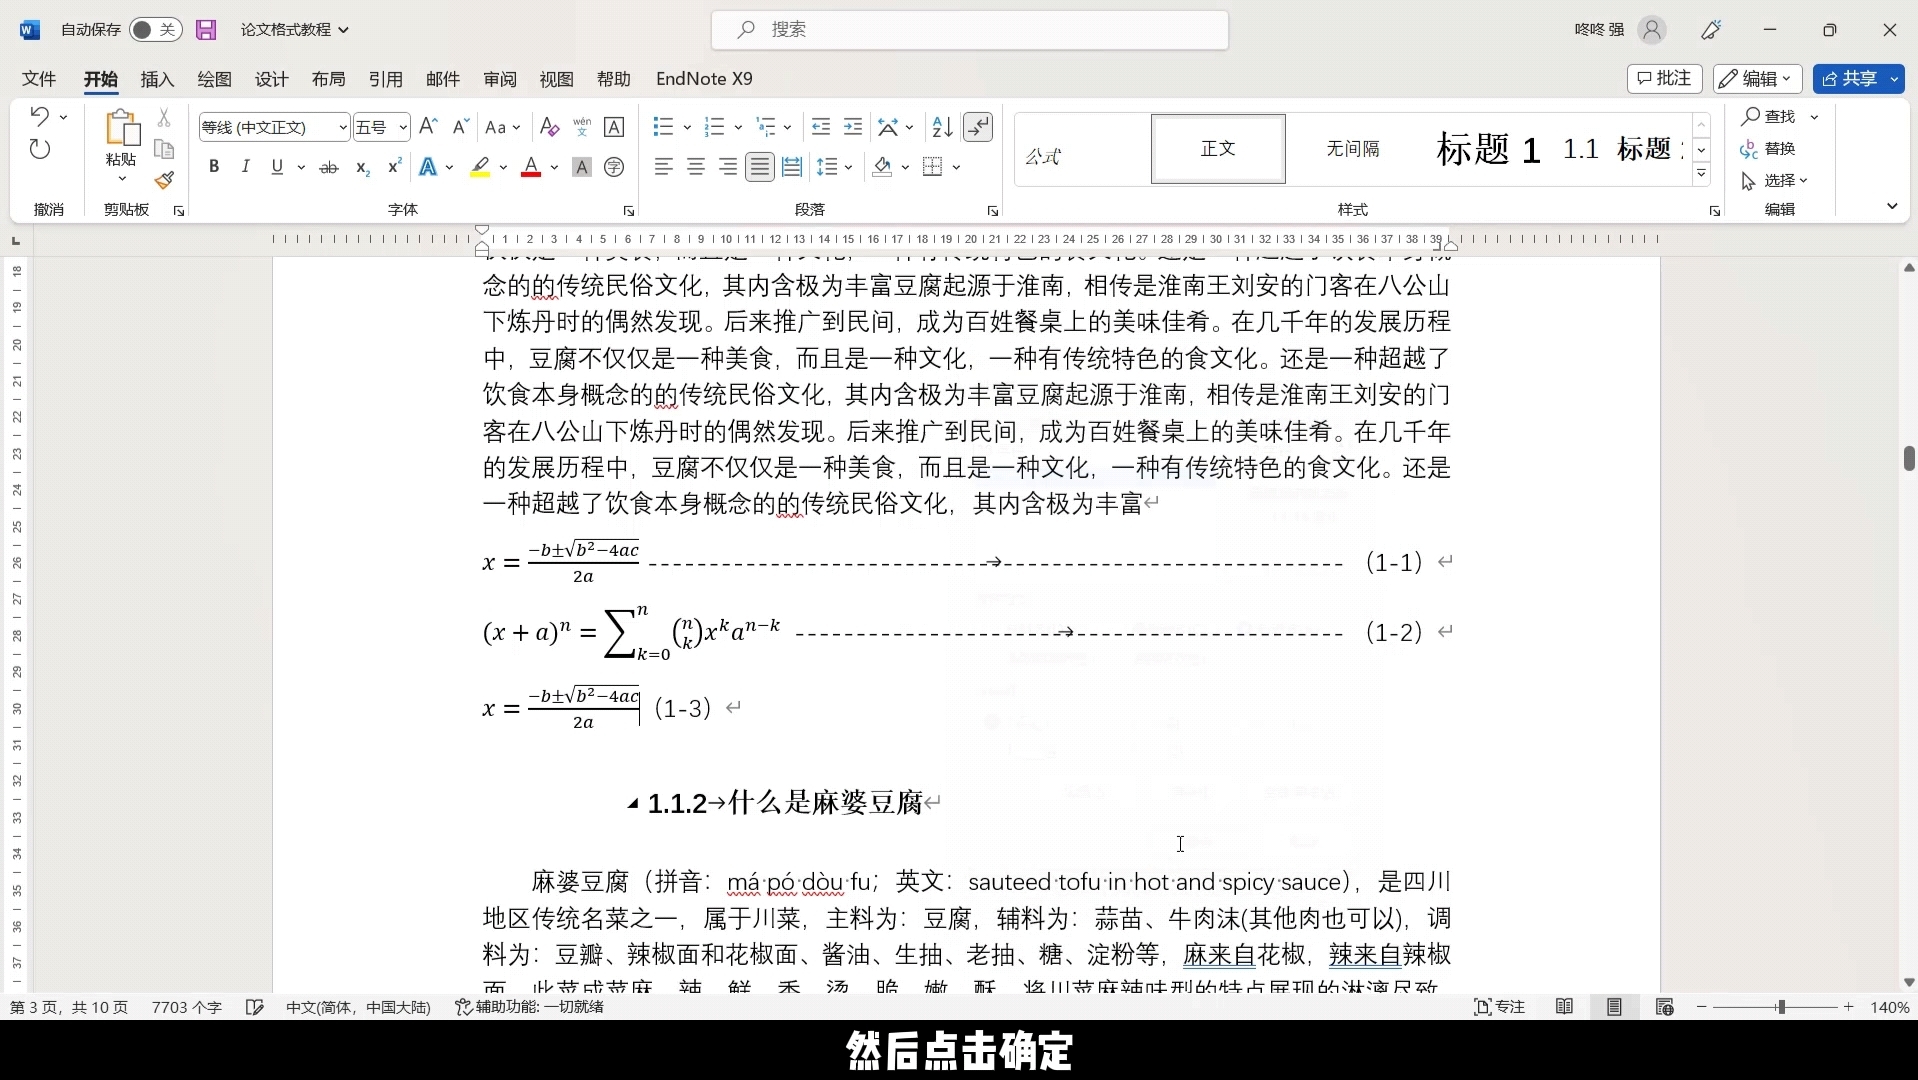This screenshot has width=1918, height=1080.
Task: Toggle the AutoSave switch
Action: (x=155, y=30)
